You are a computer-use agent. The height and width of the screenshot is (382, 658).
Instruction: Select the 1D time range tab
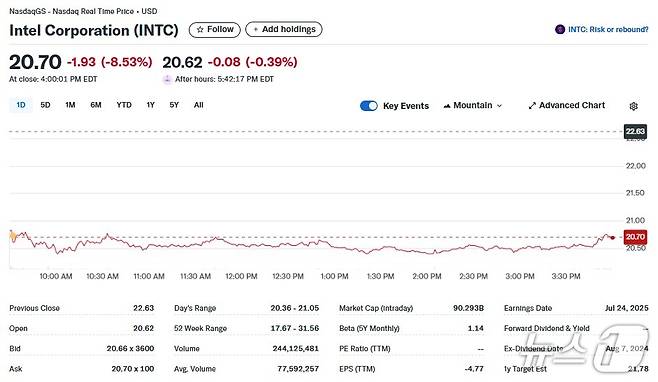pos(21,105)
